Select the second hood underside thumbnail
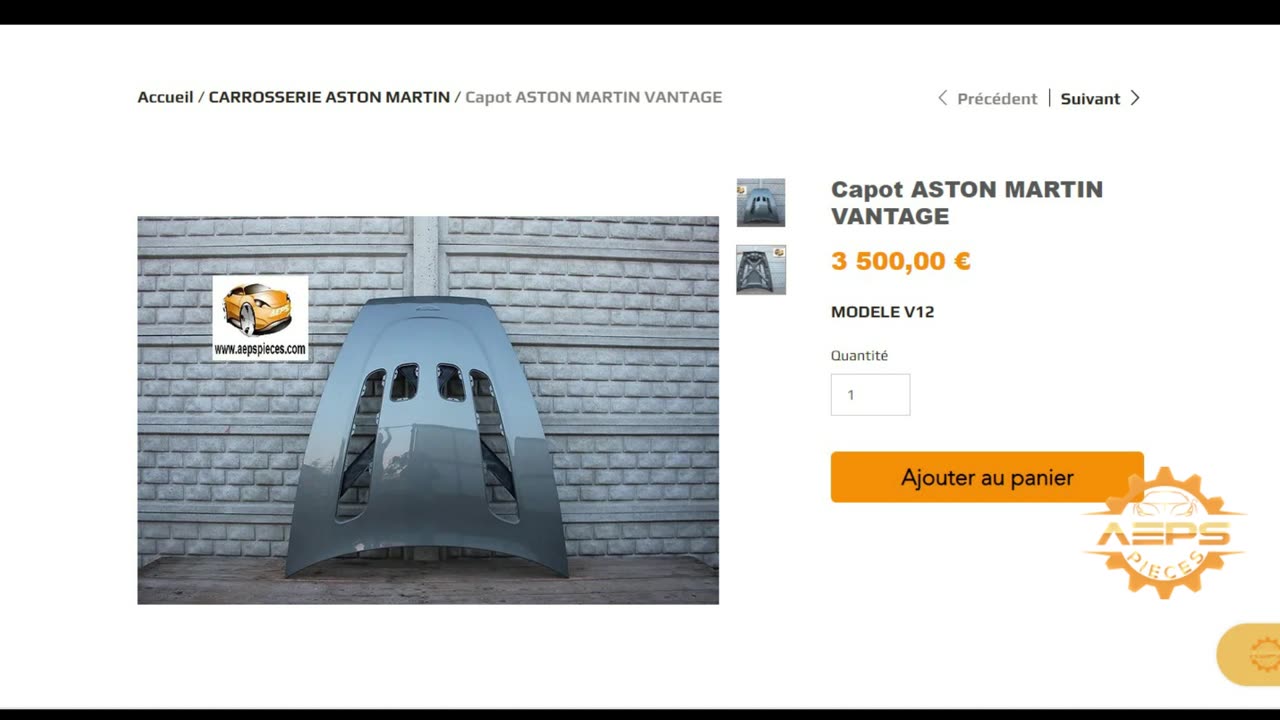The height and width of the screenshot is (720, 1280). tap(761, 270)
